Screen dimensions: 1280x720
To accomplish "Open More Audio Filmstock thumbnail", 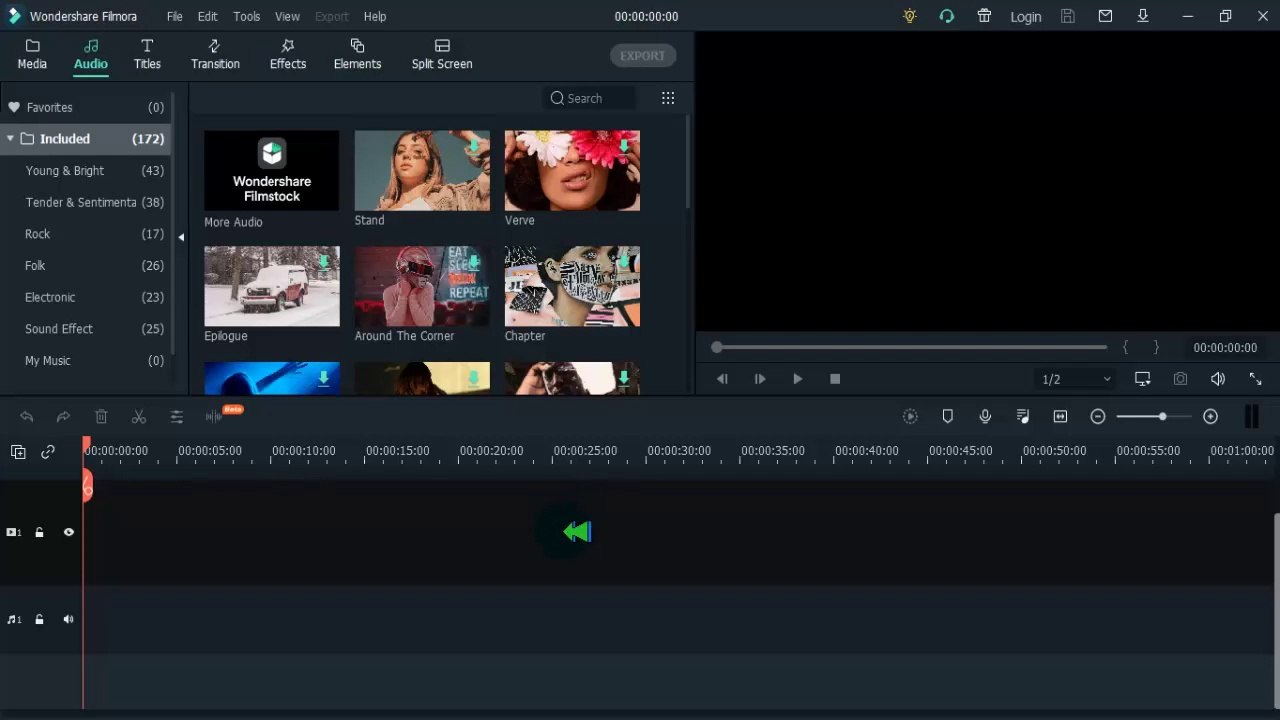I will click(272, 170).
